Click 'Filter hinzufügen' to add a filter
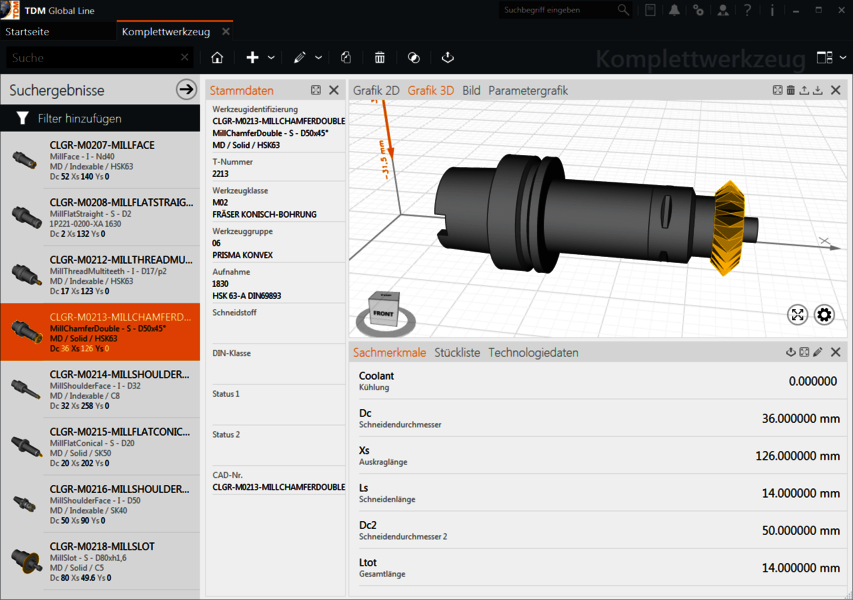This screenshot has width=853, height=600. [79, 119]
